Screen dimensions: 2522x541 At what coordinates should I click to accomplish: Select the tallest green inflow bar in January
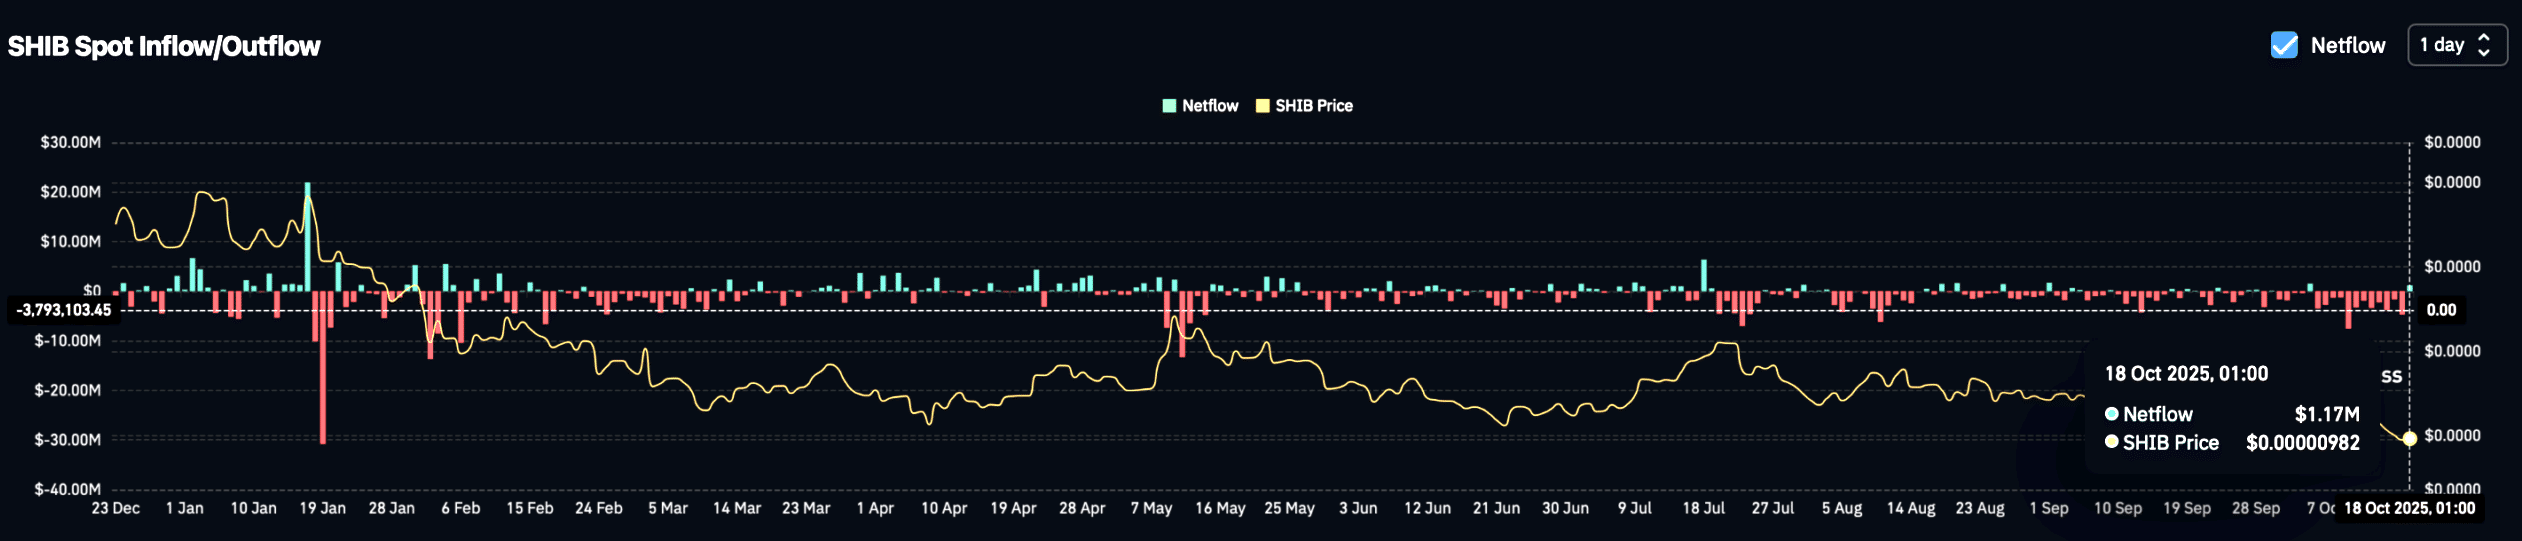point(307,236)
